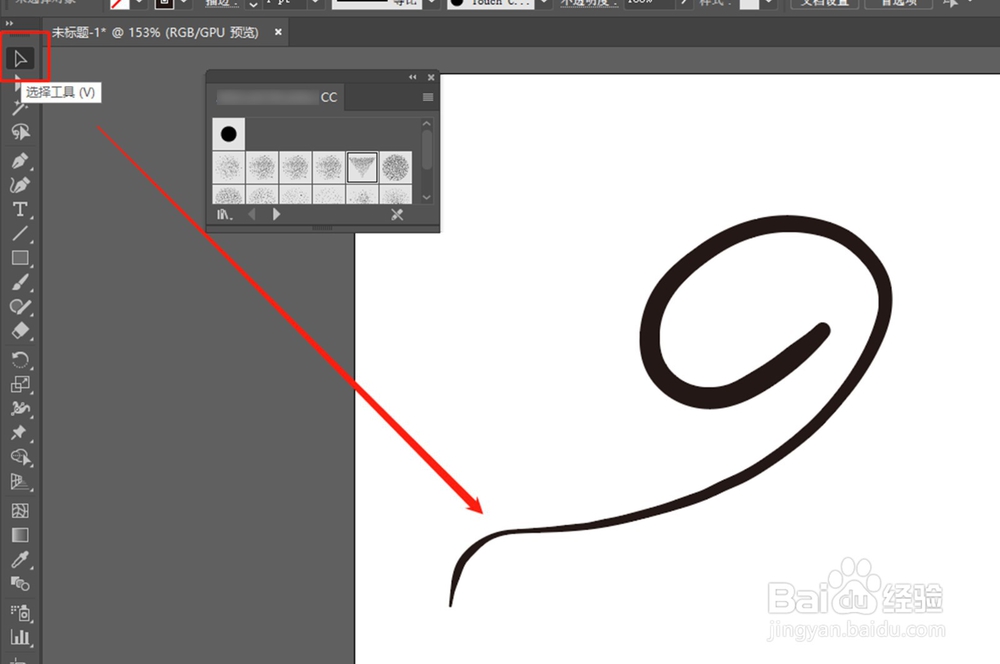Close the 未标题-1 document tab
This screenshot has height=664, width=1000.
278,32
